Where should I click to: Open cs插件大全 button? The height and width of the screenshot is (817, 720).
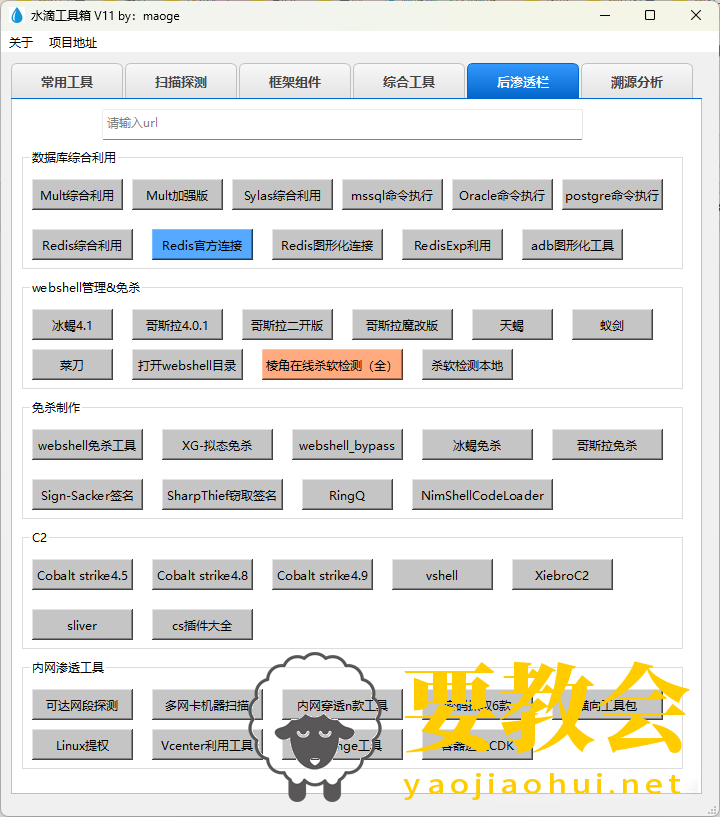tap(202, 625)
